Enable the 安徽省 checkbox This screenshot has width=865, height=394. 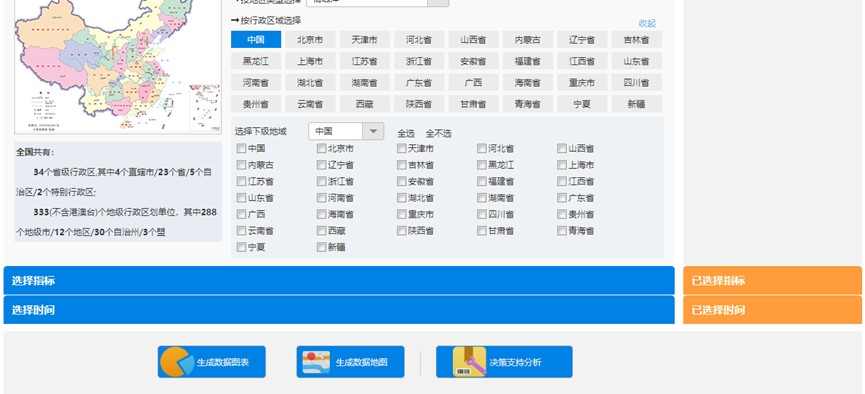(x=402, y=182)
